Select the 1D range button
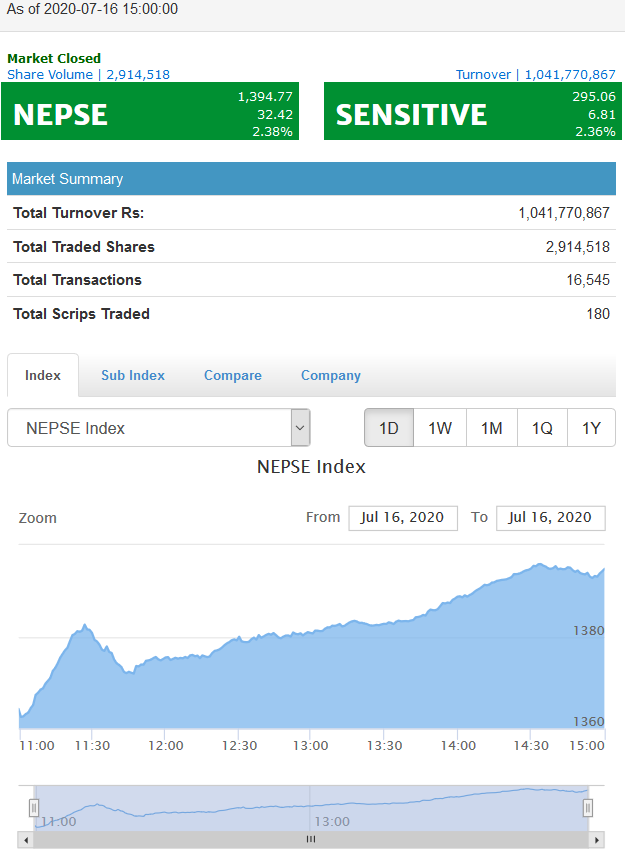 [x=389, y=427]
